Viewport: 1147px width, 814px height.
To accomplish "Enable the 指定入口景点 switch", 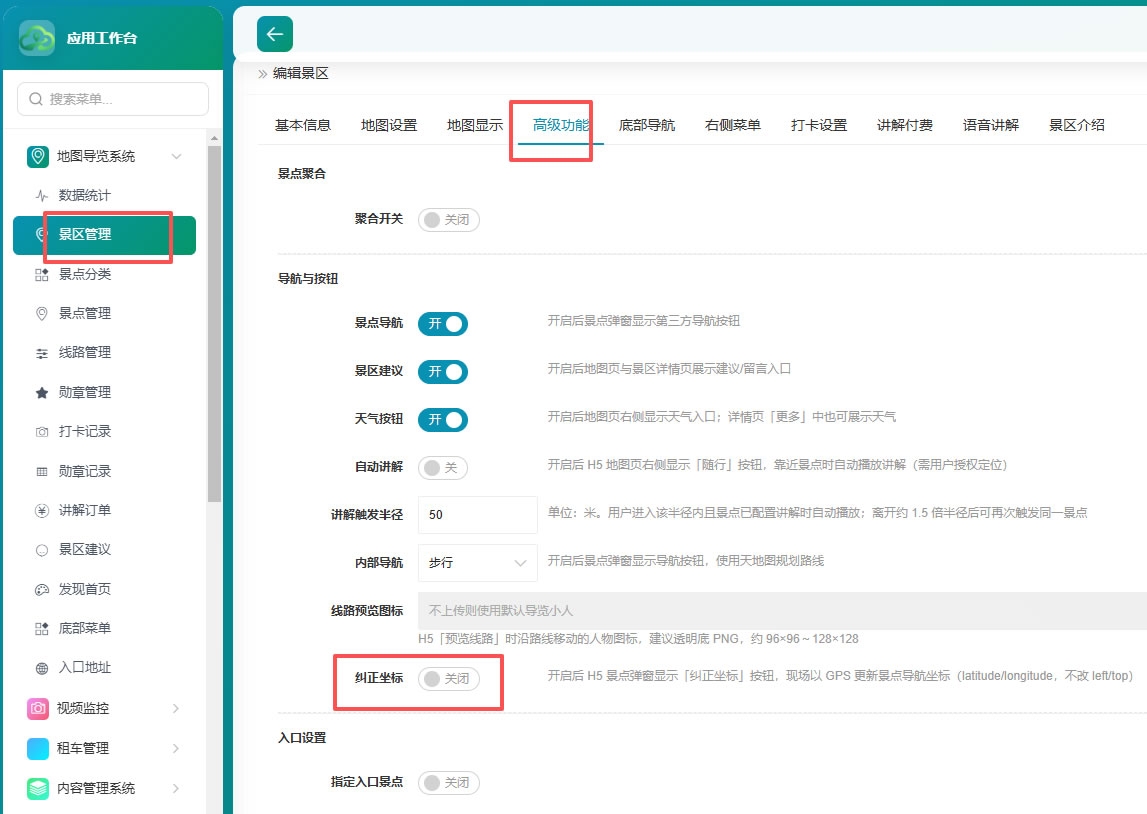I will pyautogui.click(x=448, y=783).
